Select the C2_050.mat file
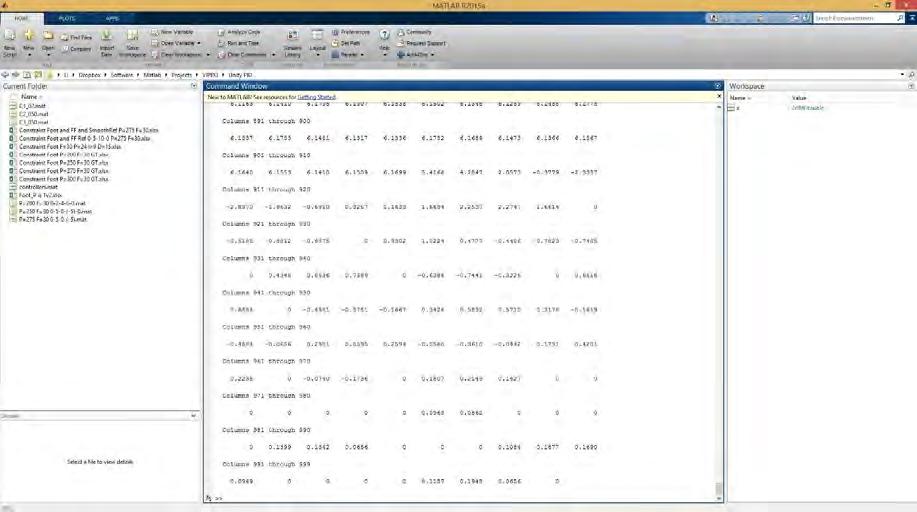 point(33,114)
